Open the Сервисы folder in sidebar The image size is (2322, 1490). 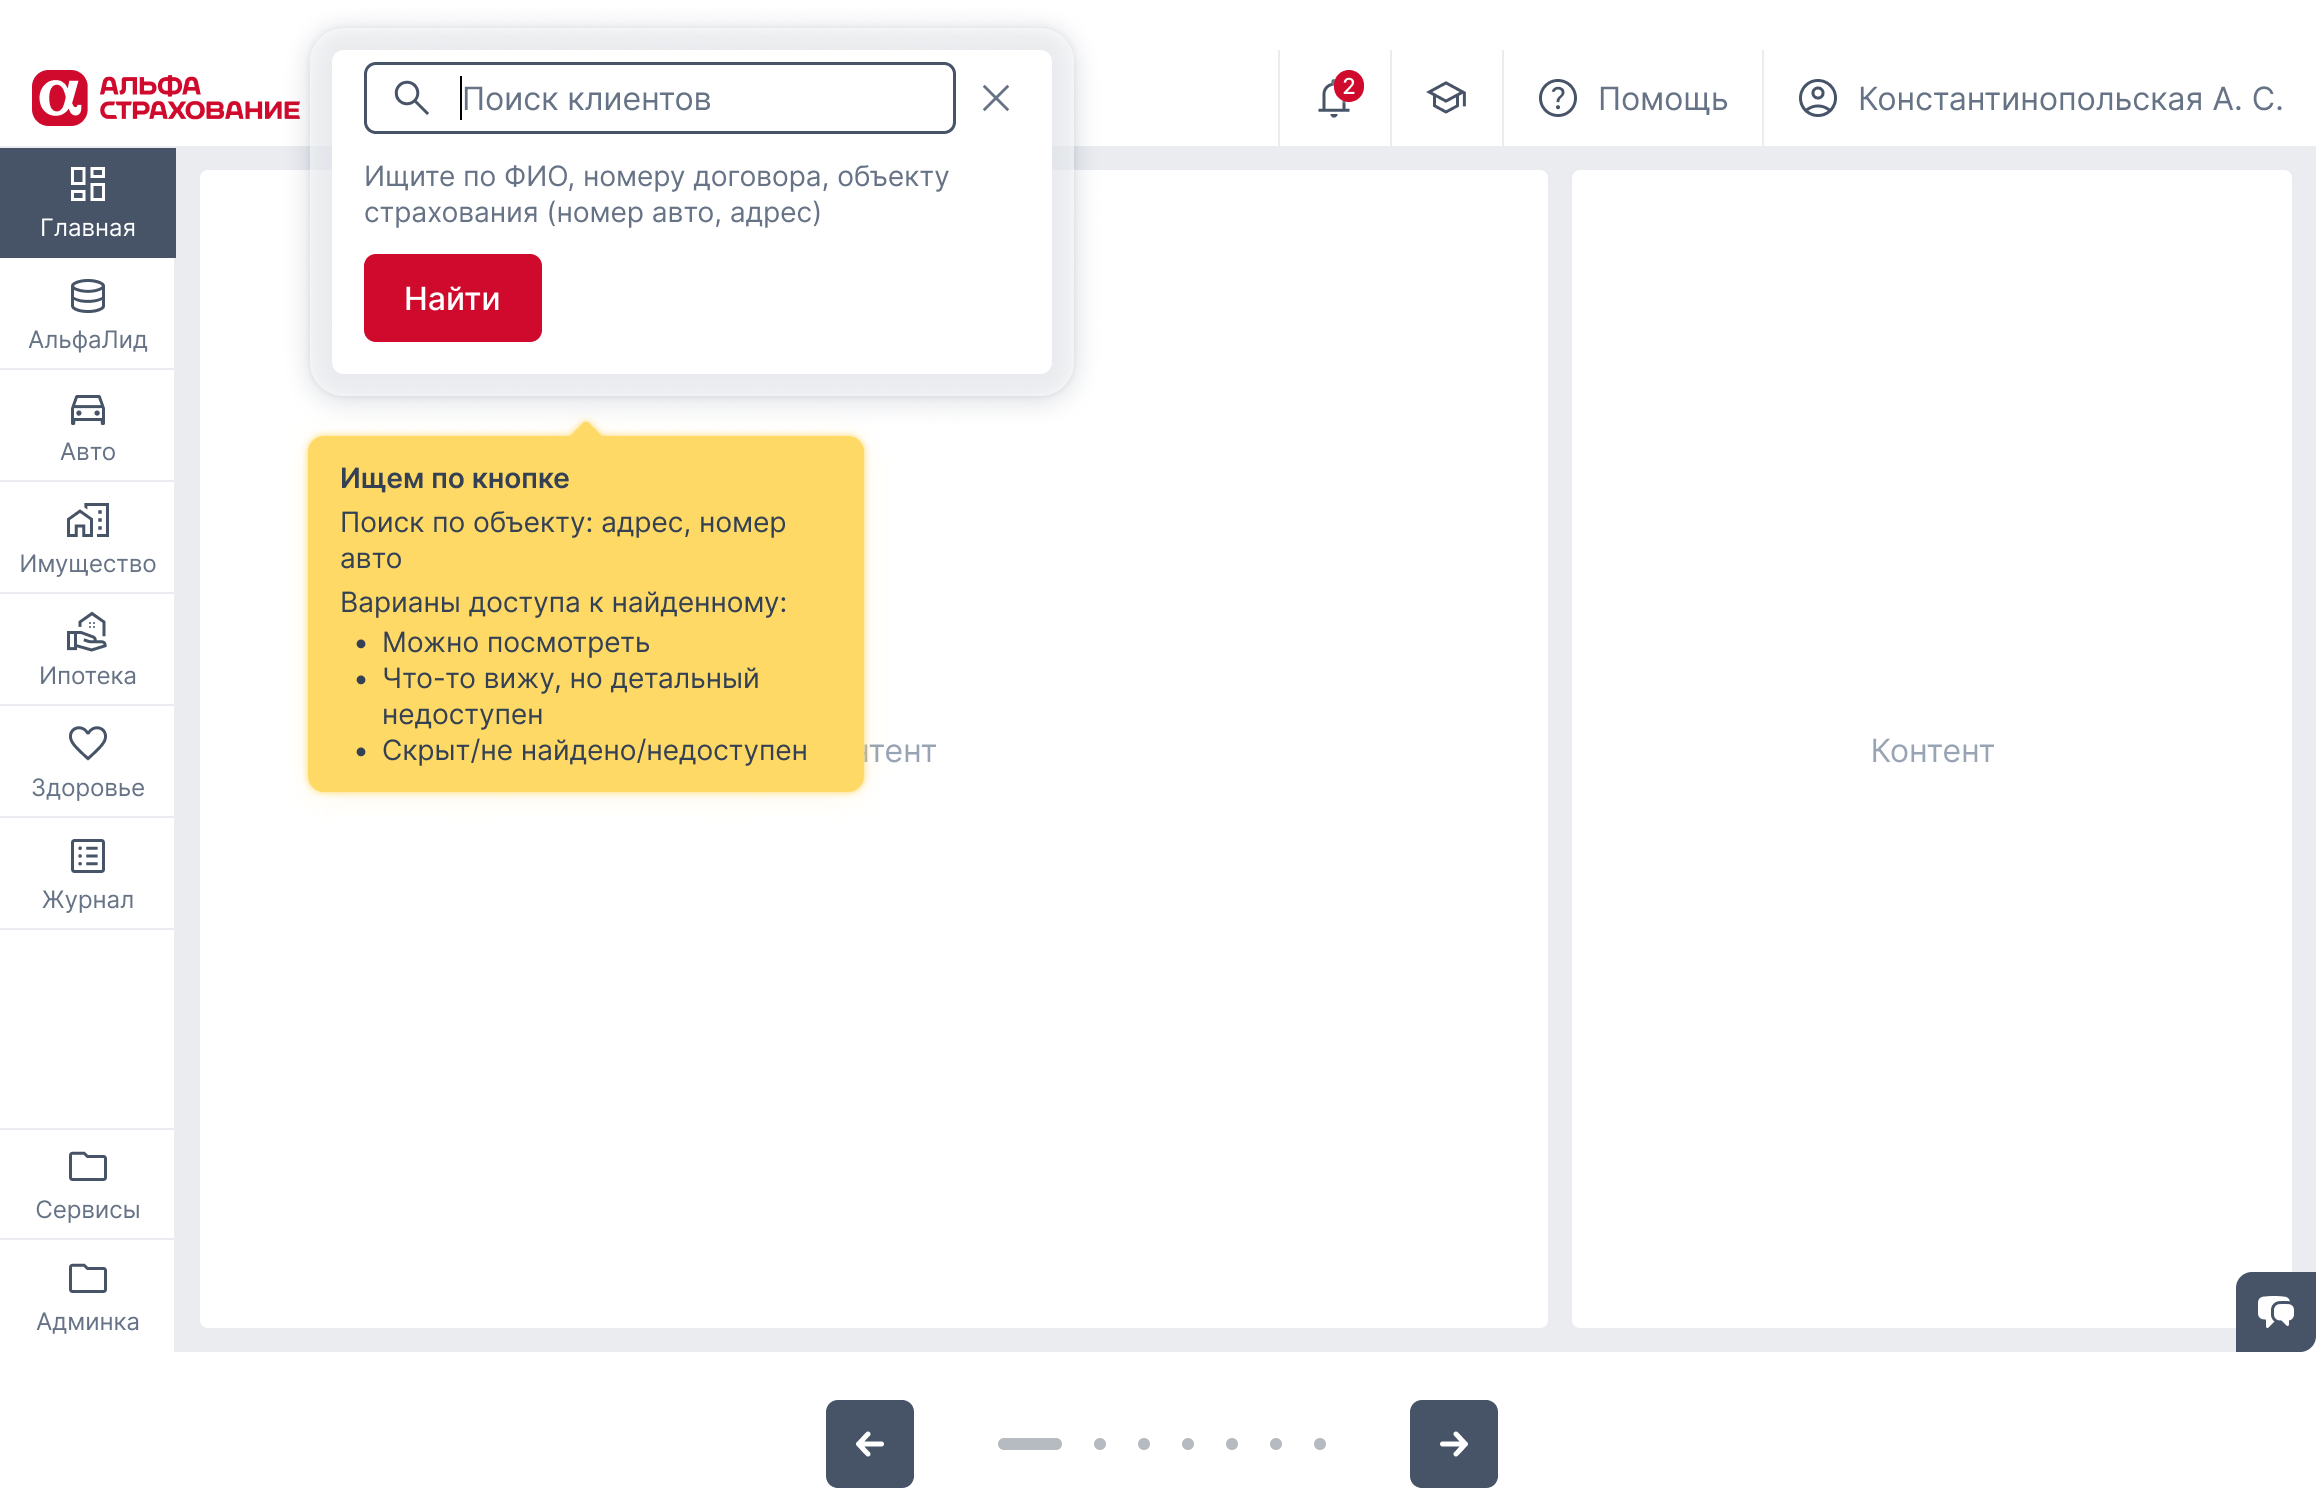(88, 1185)
